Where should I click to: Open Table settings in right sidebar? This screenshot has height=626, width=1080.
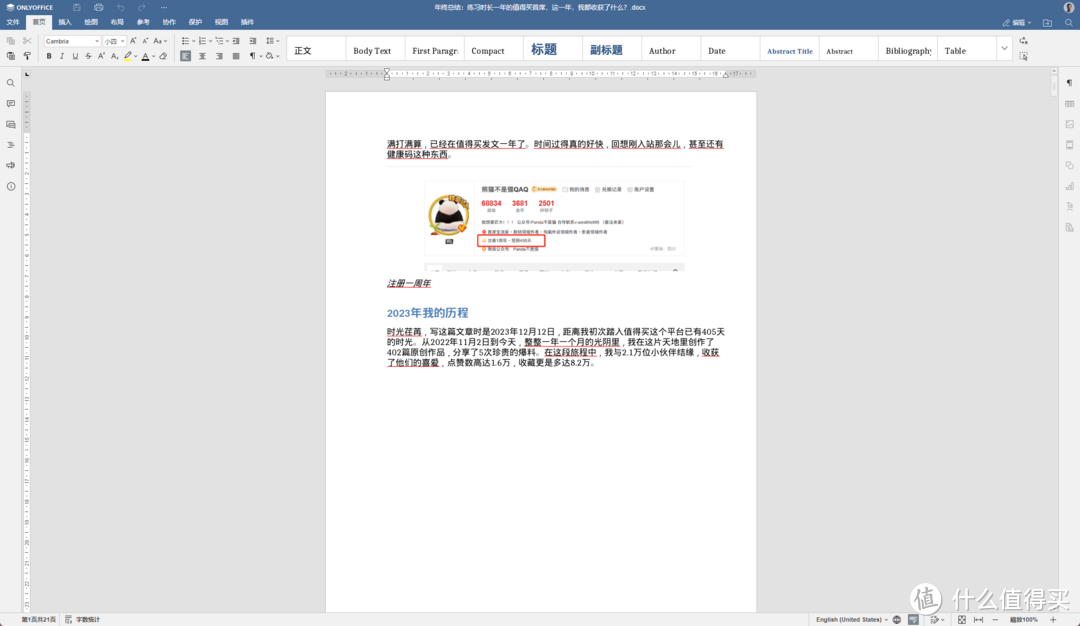1069,104
